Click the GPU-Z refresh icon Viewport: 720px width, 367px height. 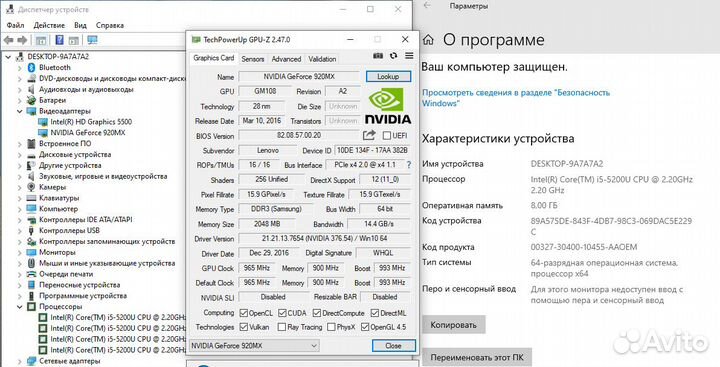click(x=394, y=56)
